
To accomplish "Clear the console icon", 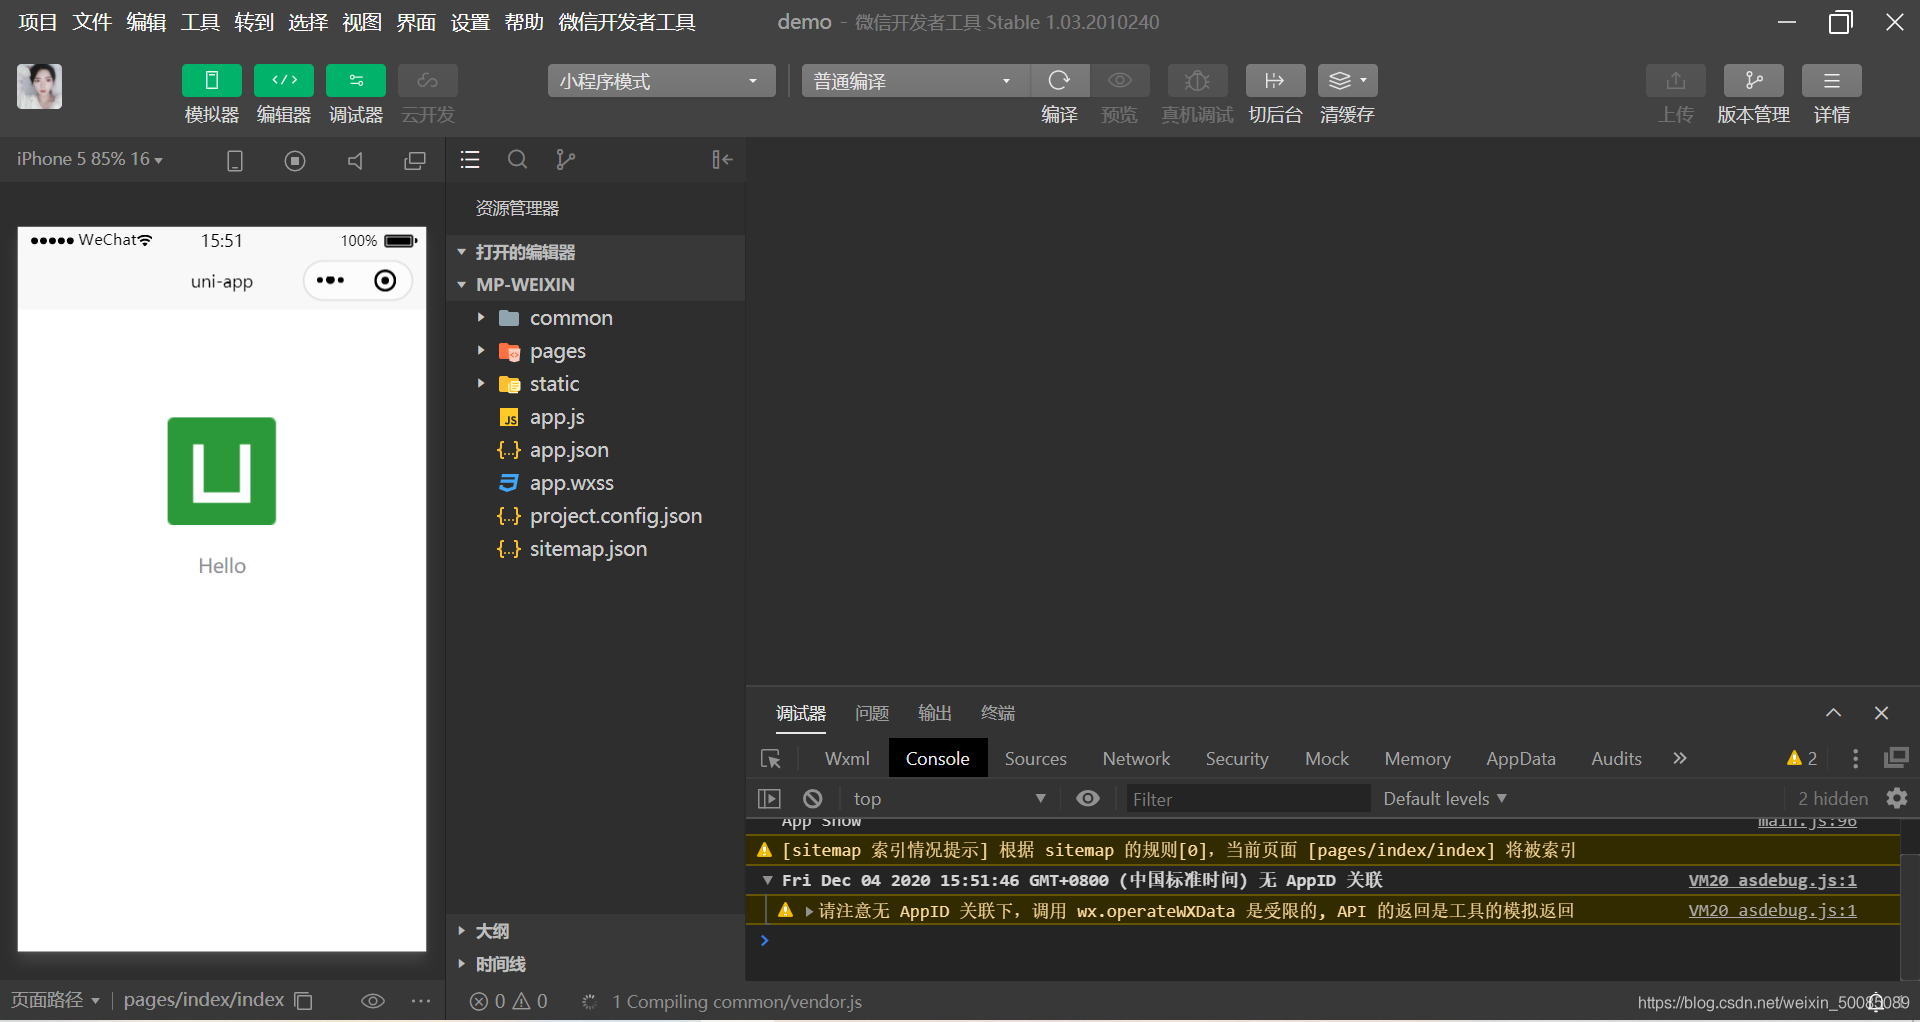I will click(813, 799).
